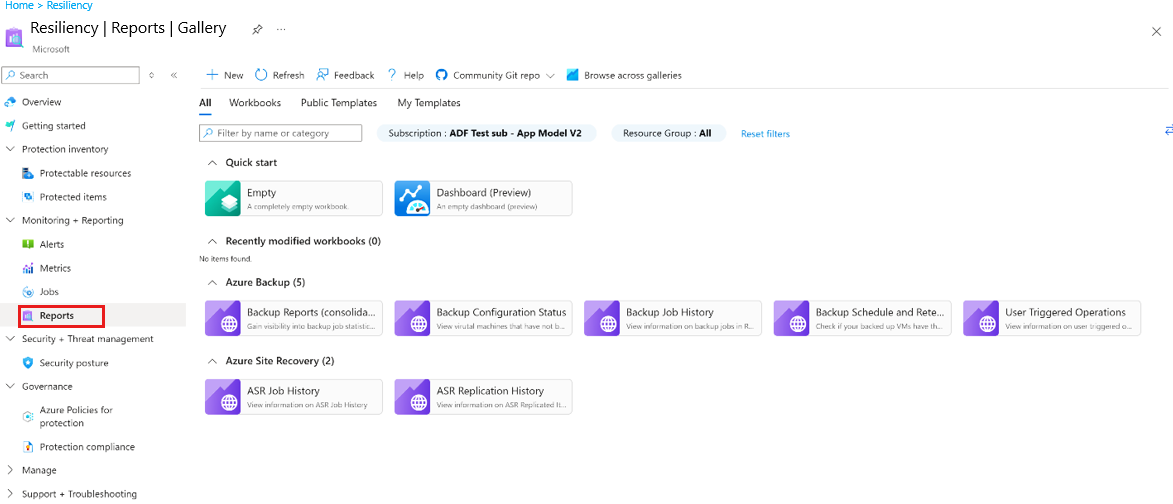Open the ellipsis more options menu beside title
Viewport: 1173px width, 504px height.
tap(281, 29)
